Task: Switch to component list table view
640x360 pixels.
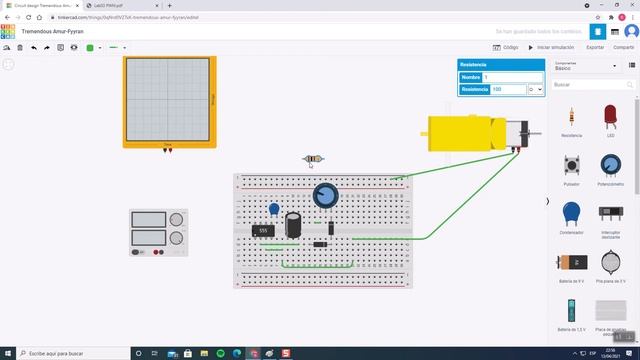Action: pos(615,32)
